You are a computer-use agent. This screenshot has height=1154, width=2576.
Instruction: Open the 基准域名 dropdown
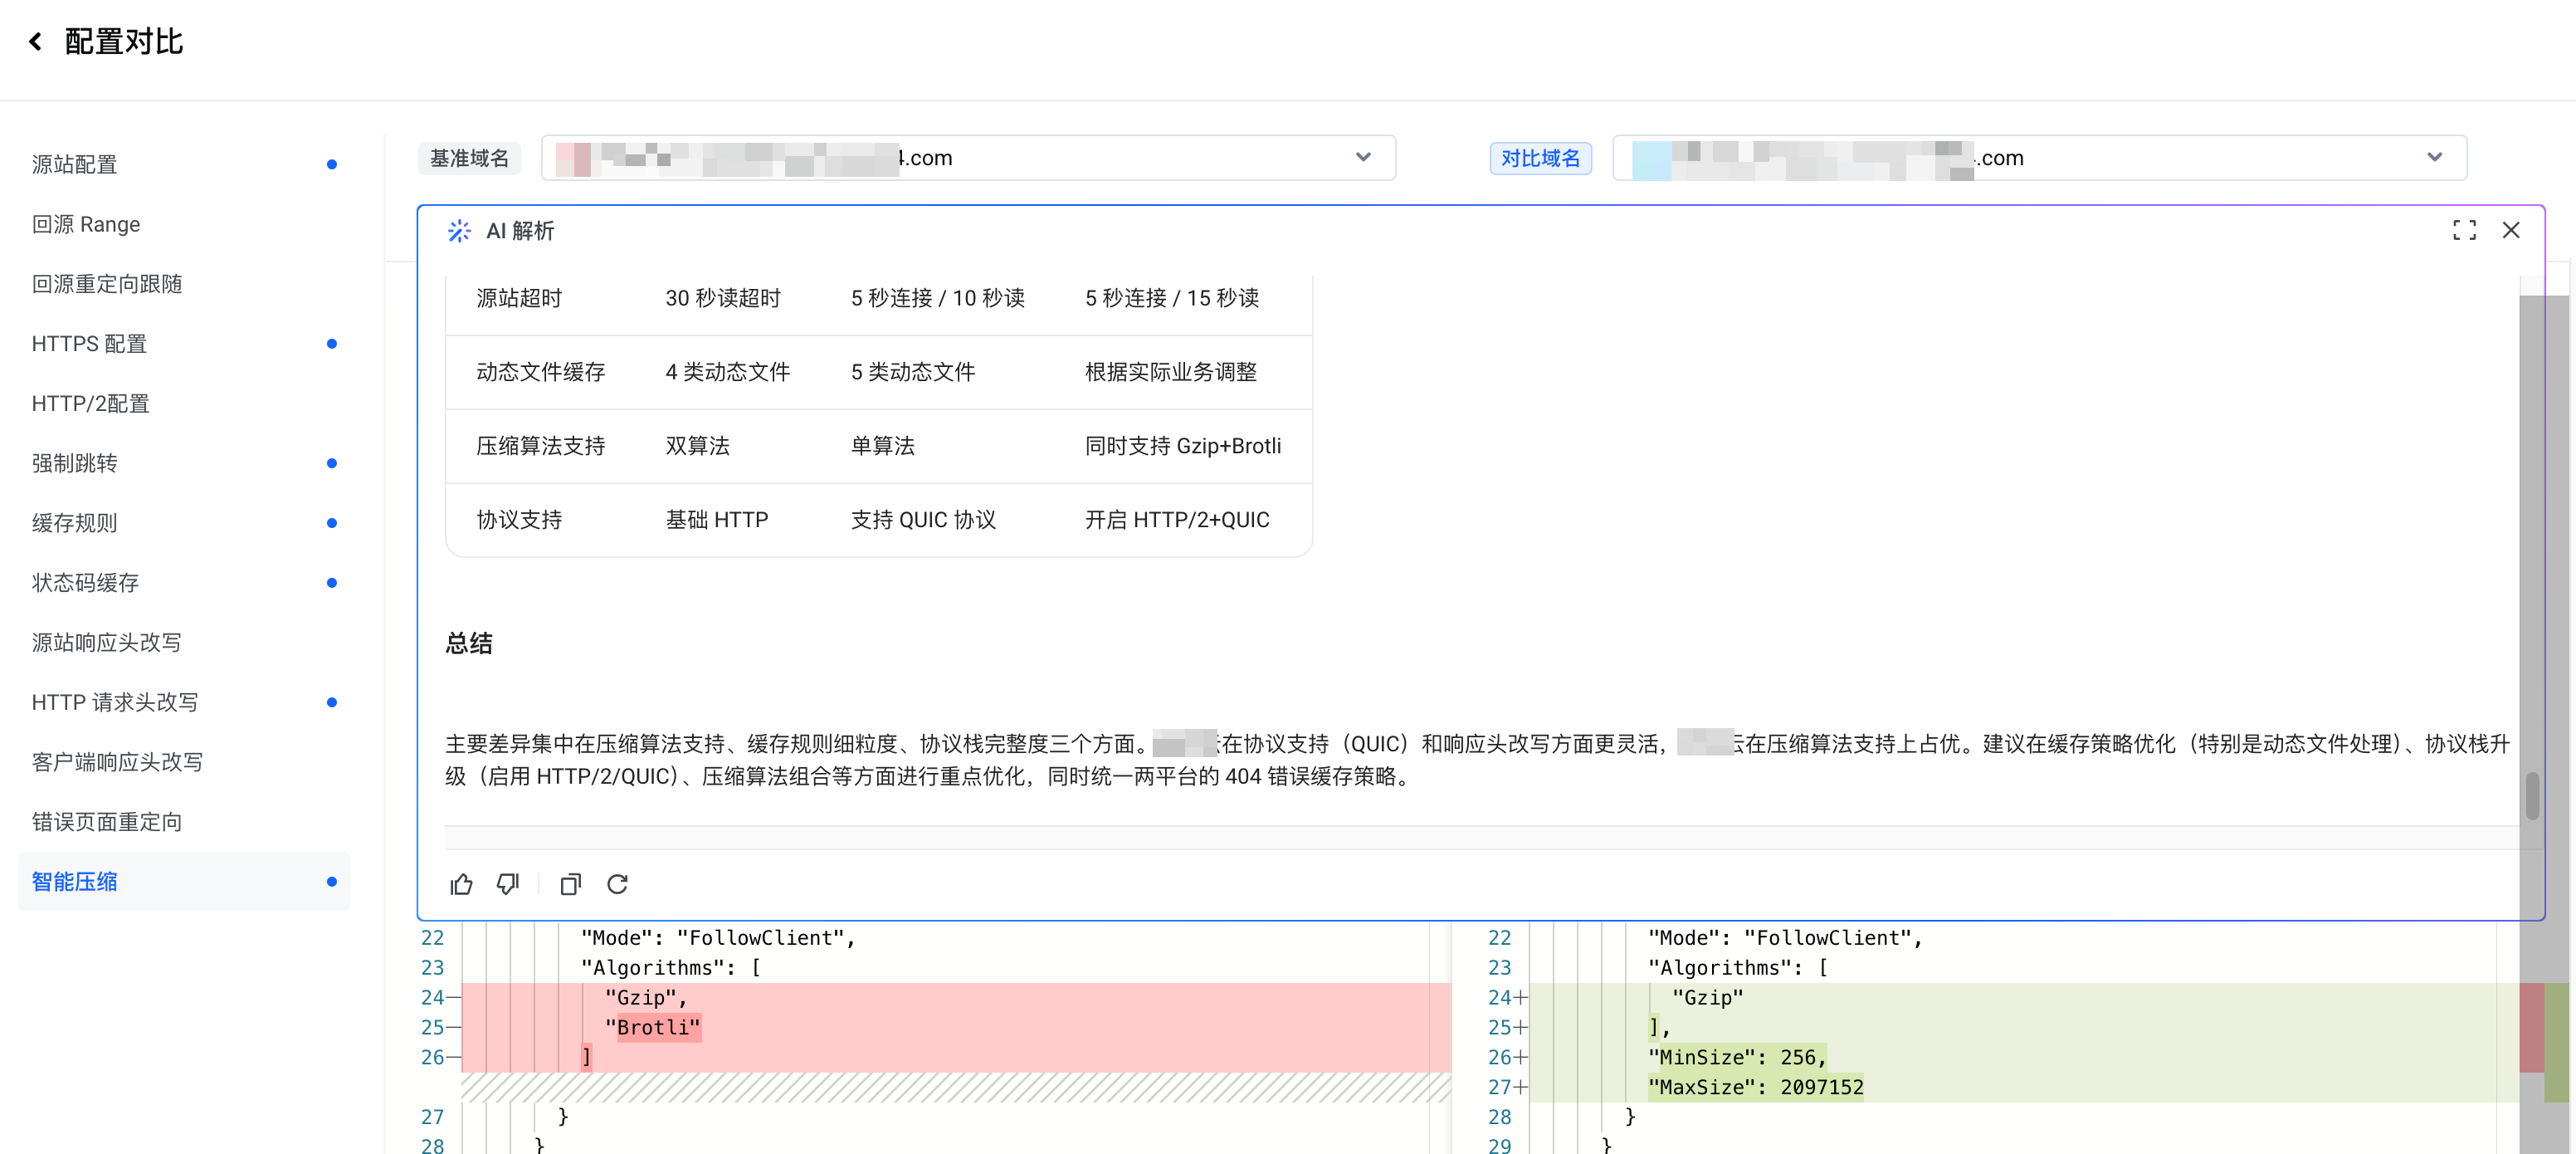point(1362,157)
